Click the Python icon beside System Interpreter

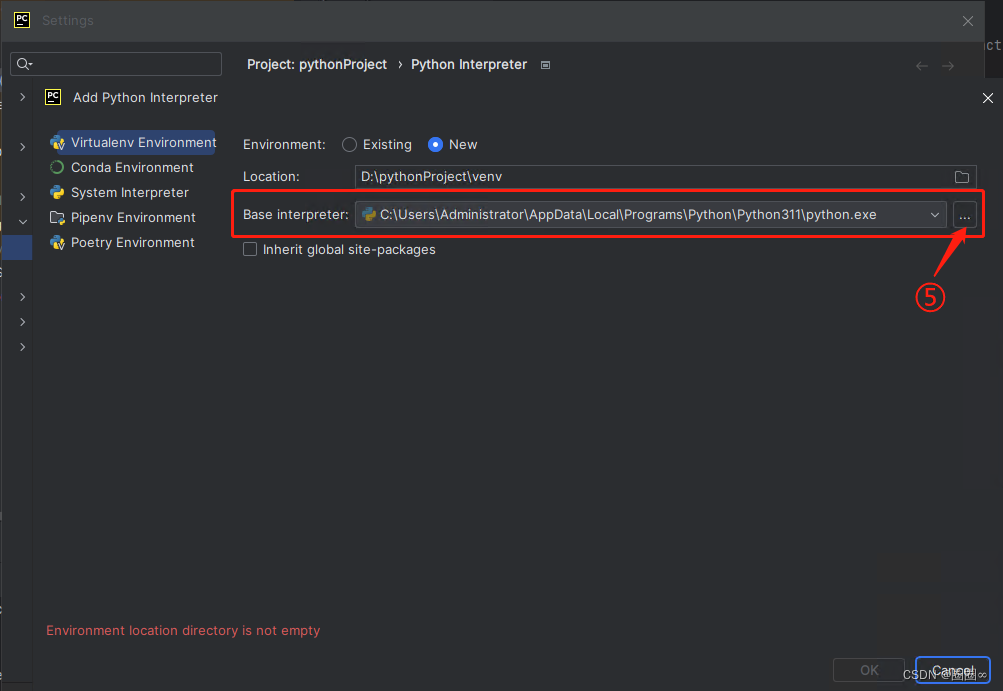(57, 193)
